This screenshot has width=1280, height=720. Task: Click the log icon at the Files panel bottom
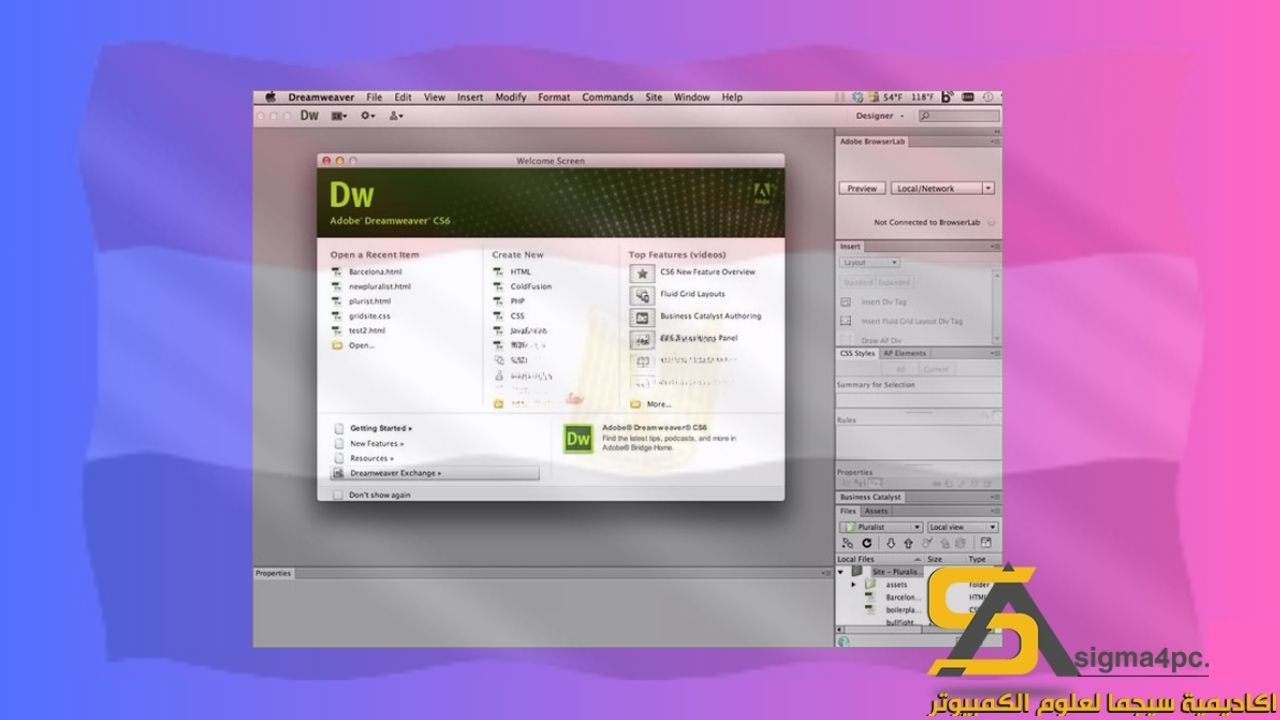pos(843,641)
